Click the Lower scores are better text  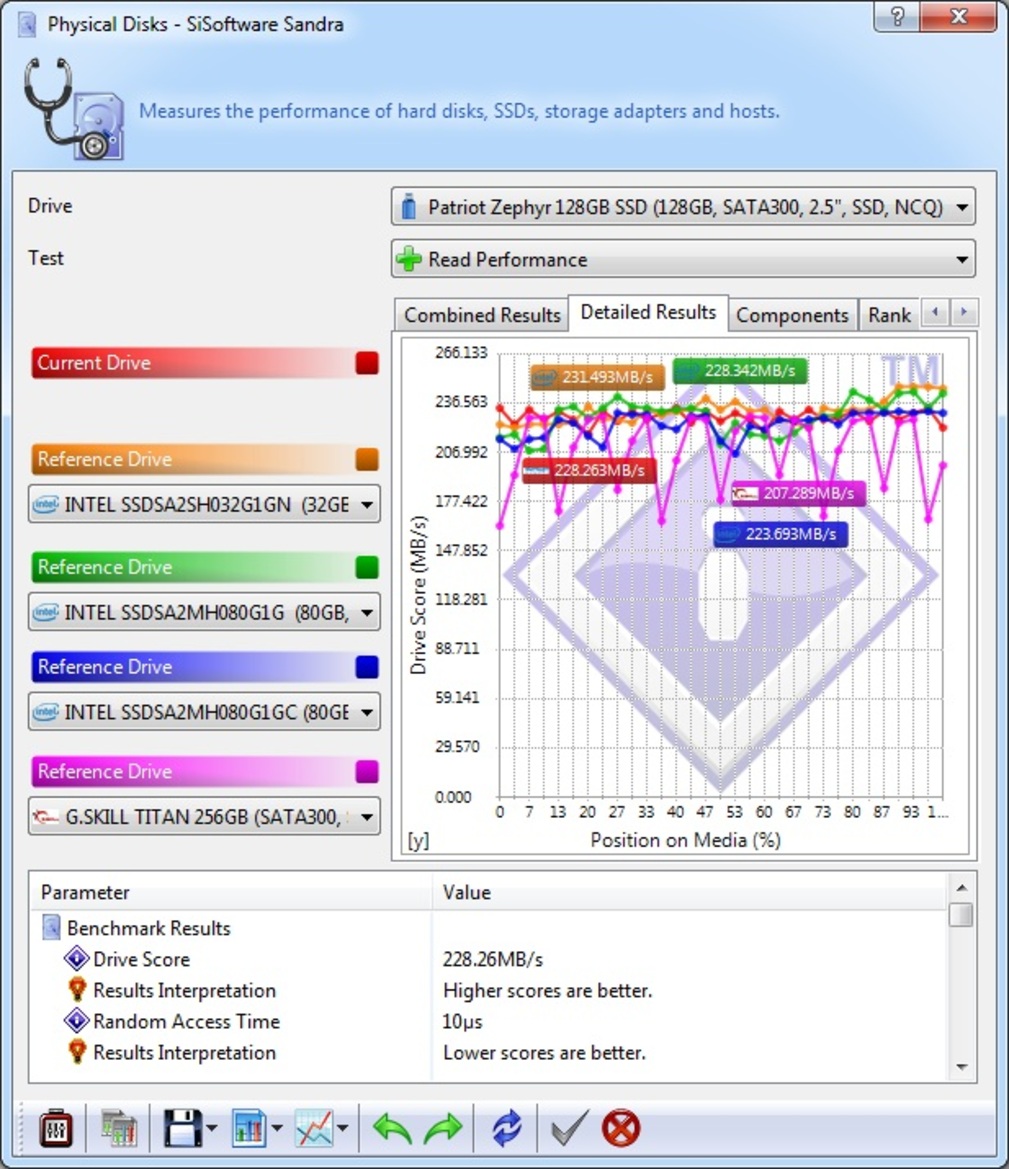(544, 1053)
